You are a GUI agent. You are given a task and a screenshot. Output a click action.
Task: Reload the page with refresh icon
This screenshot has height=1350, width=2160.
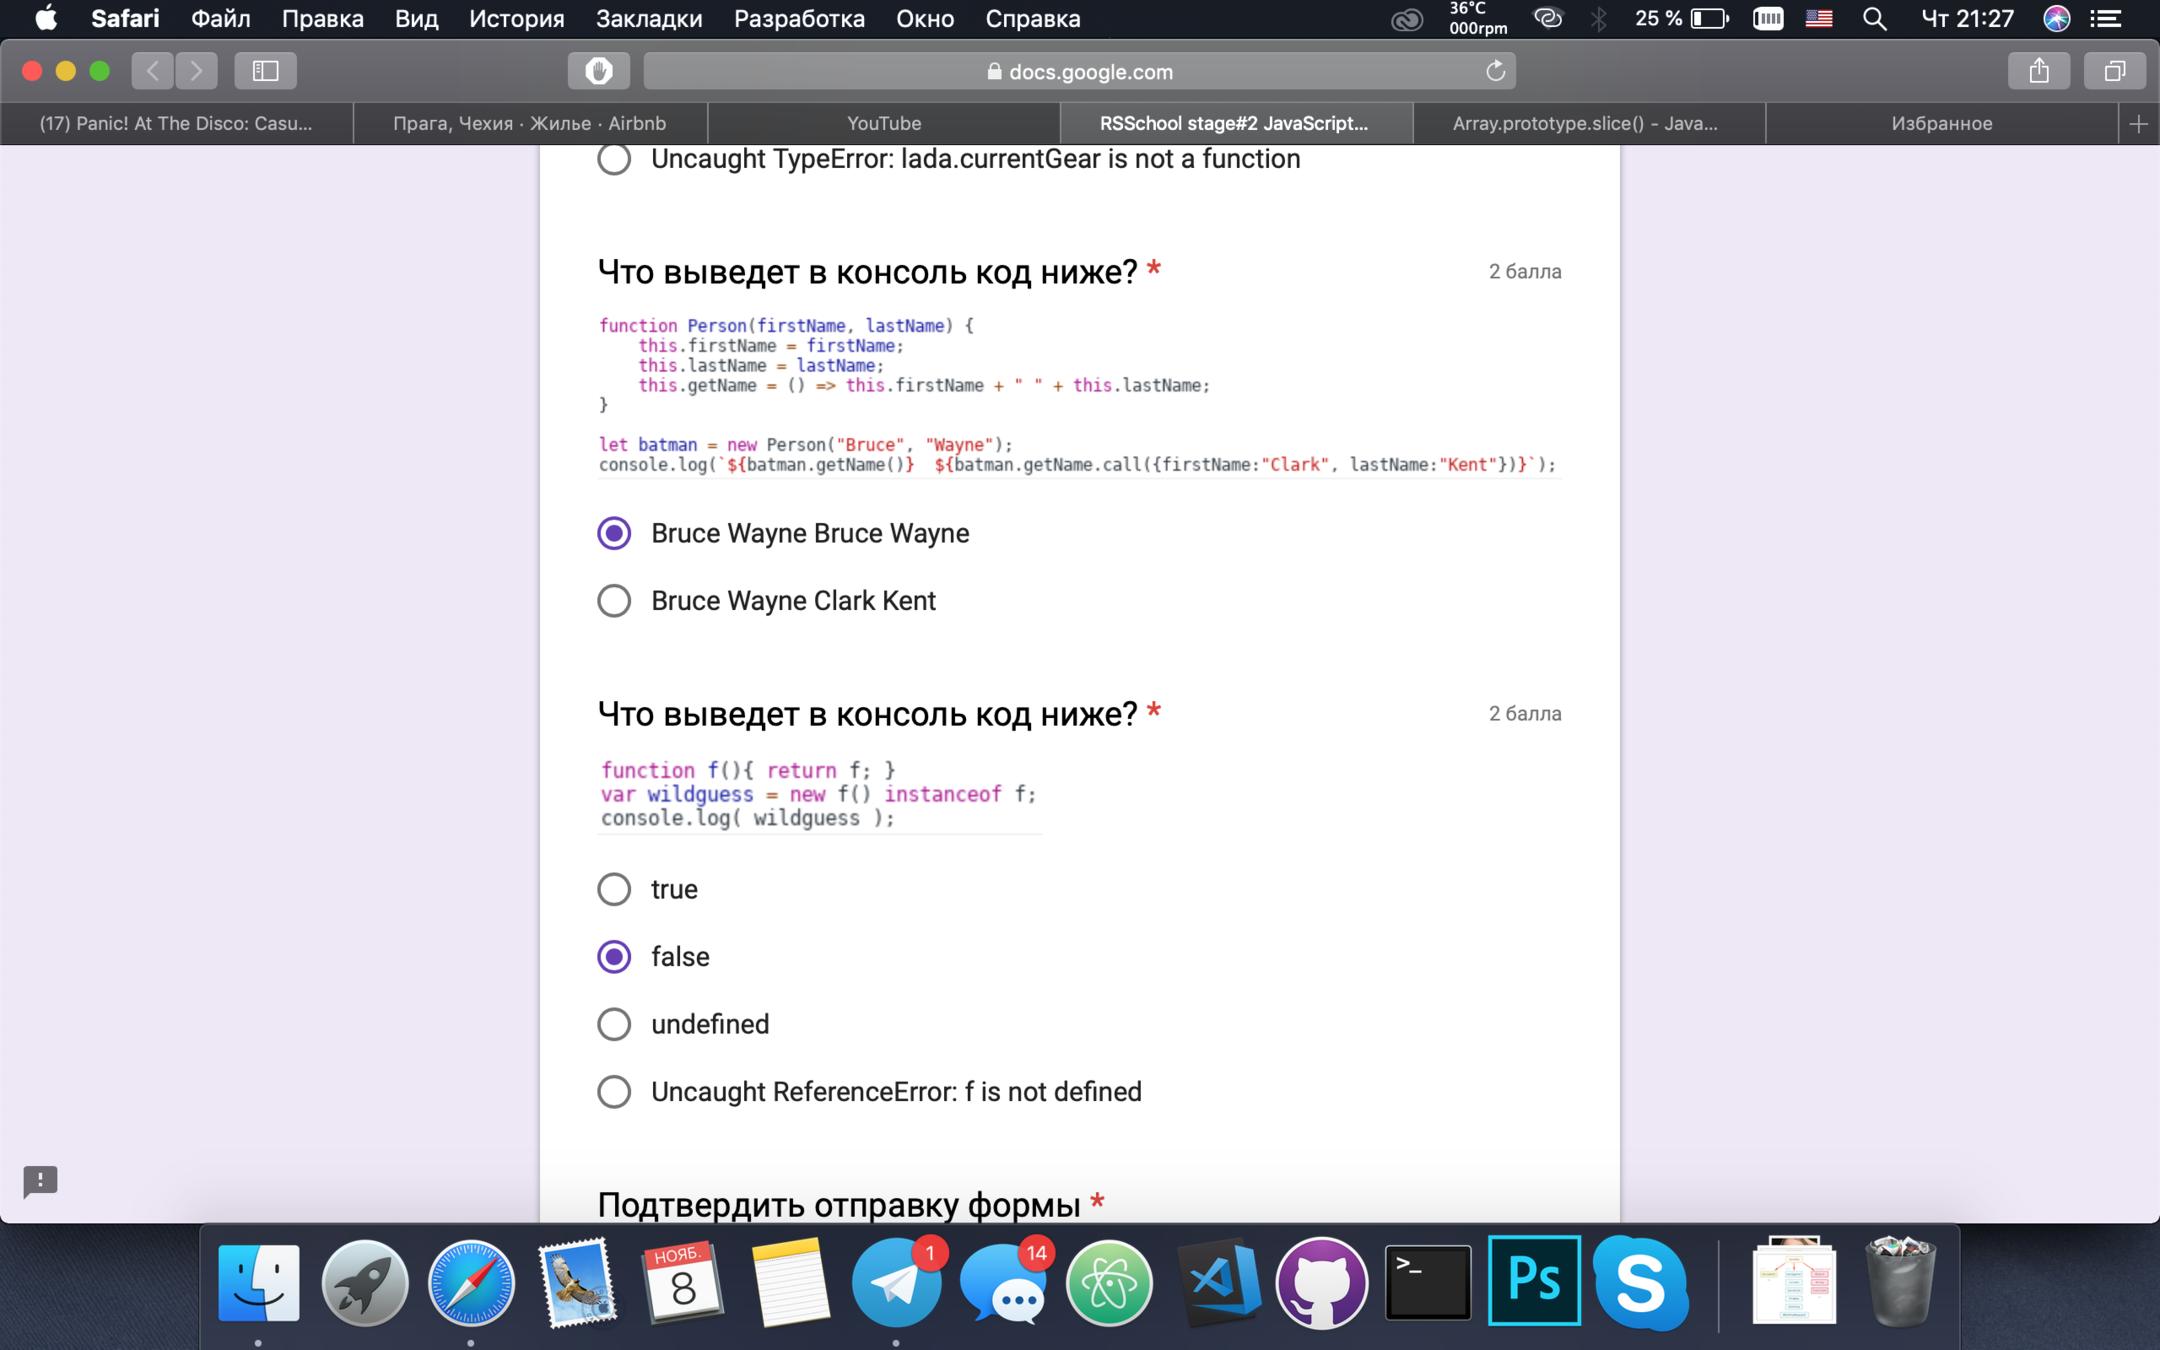click(1495, 71)
